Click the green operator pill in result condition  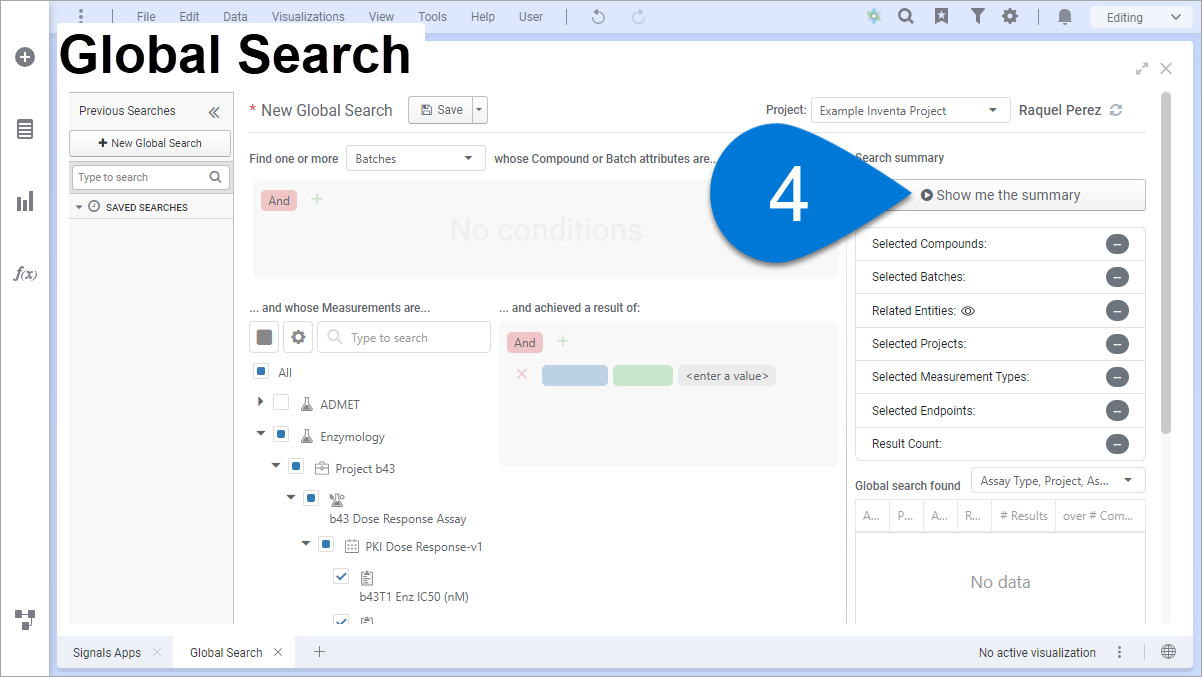[643, 376]
